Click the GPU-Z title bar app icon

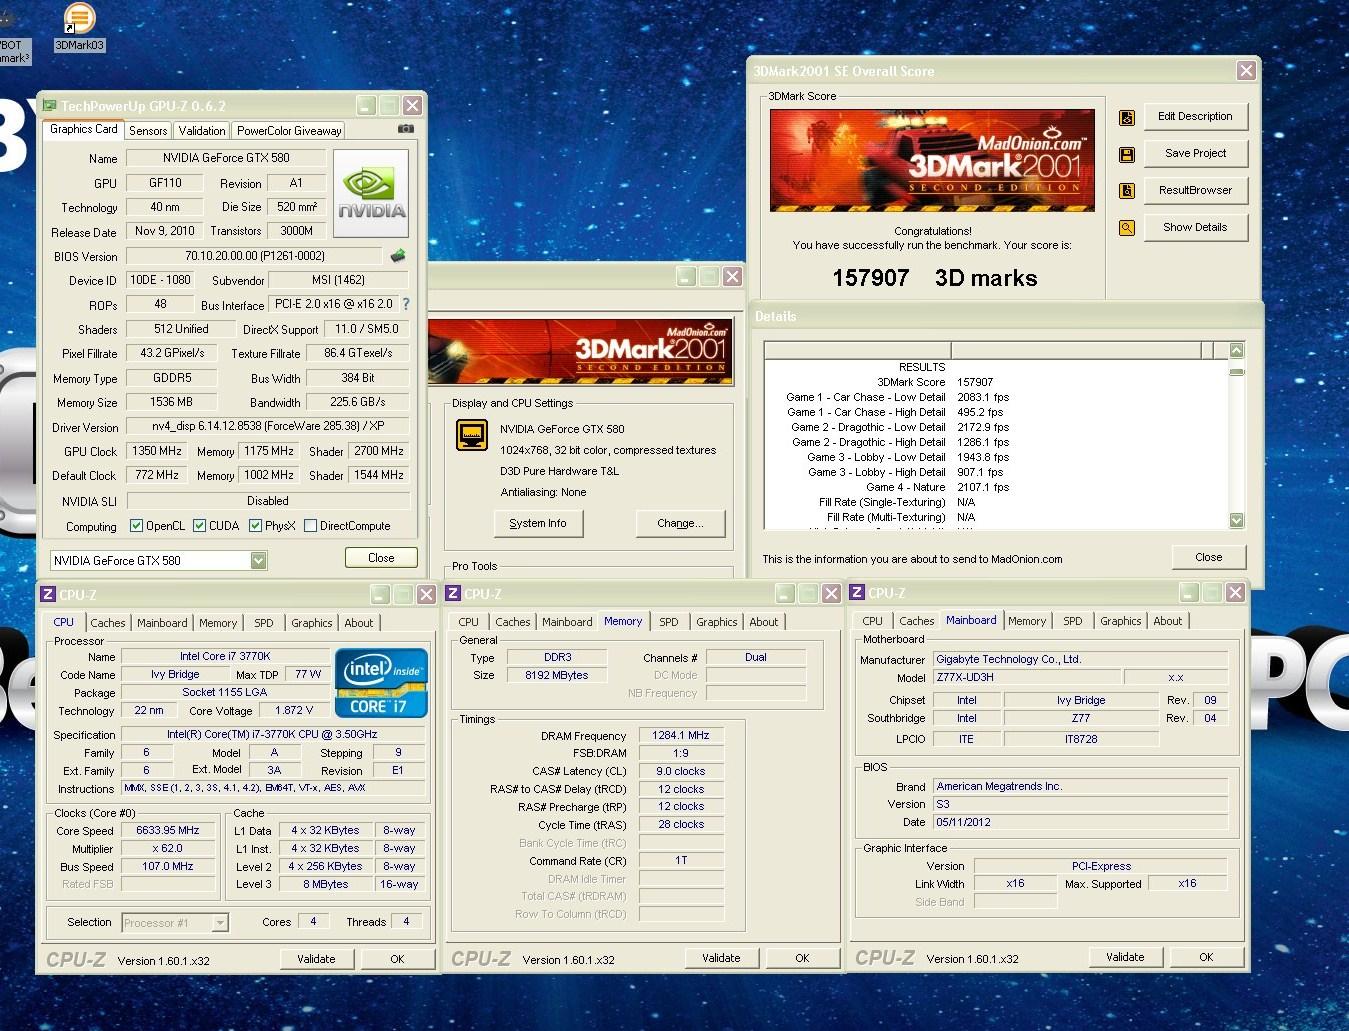pos(49,105)
